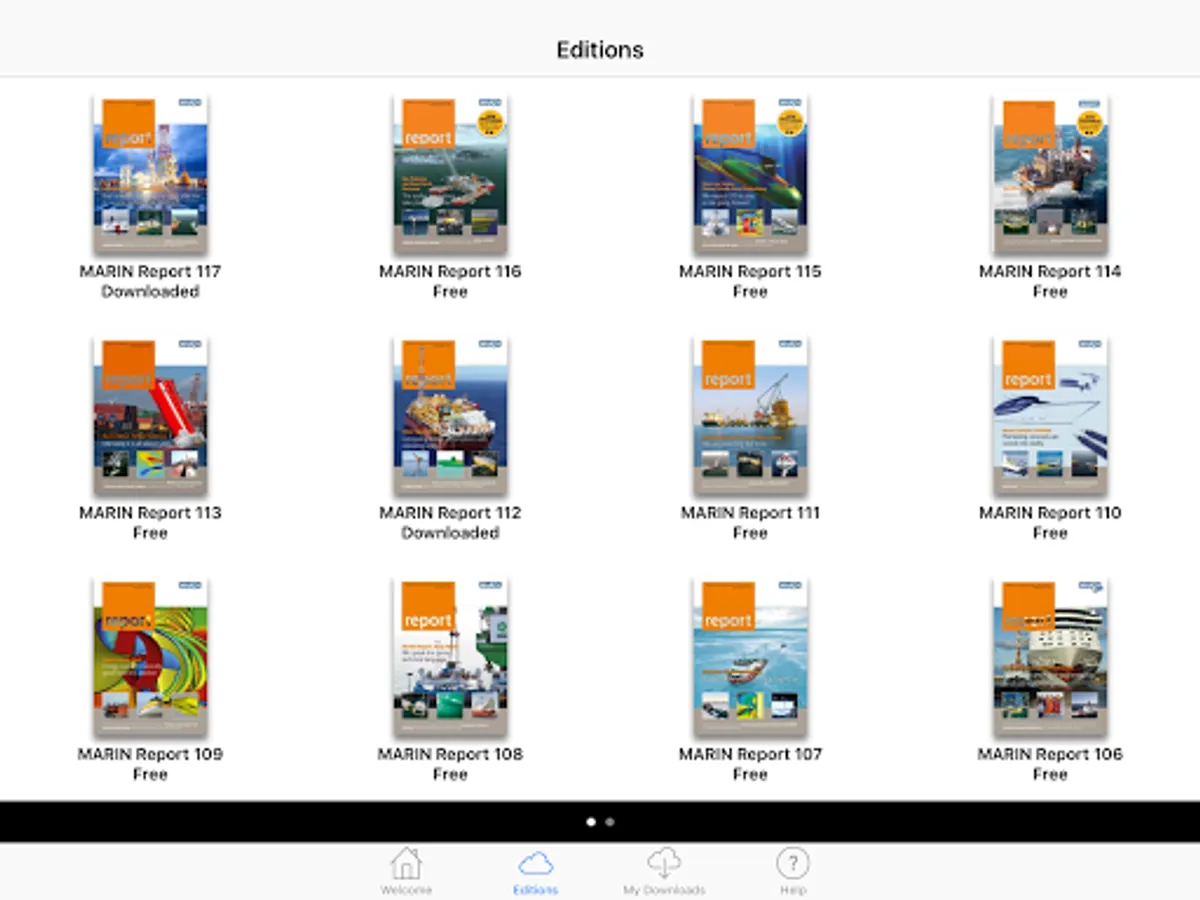Click Free label under MARIN Report 106

click(1050, 775)
